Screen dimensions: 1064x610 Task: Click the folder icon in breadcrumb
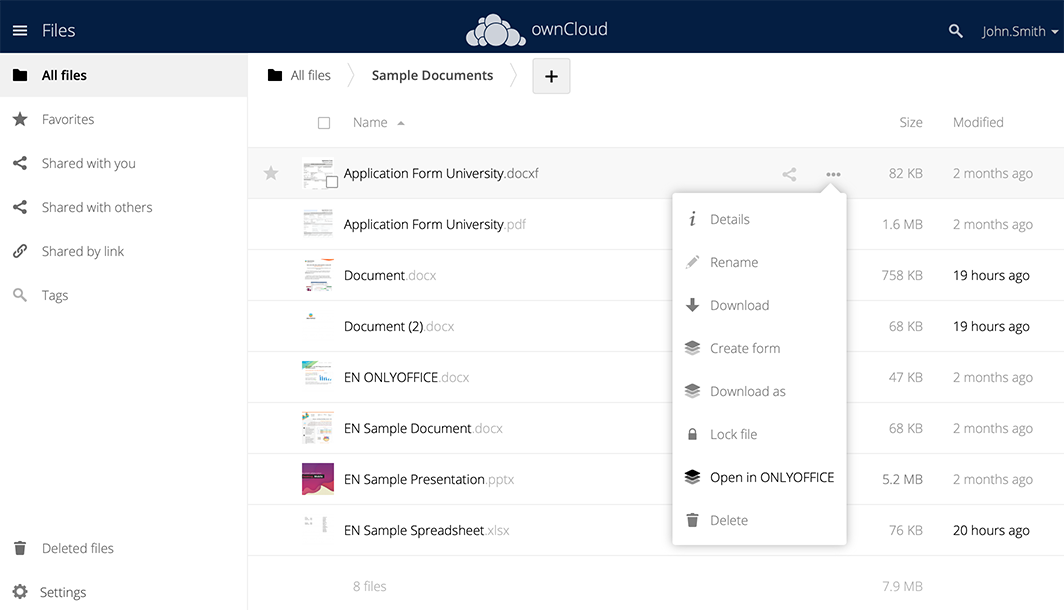[275, 75]
